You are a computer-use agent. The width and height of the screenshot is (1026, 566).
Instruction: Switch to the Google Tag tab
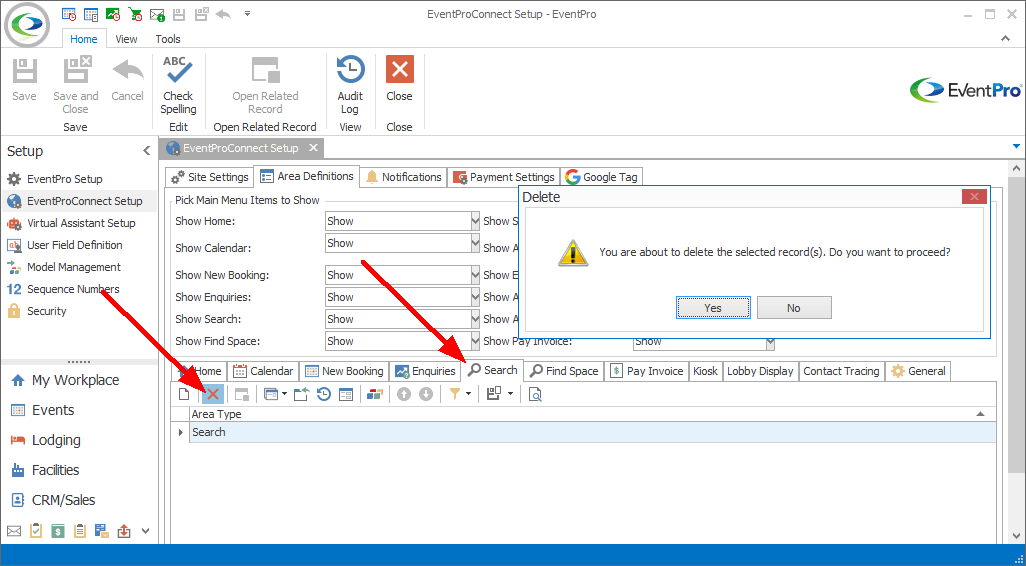602,177
